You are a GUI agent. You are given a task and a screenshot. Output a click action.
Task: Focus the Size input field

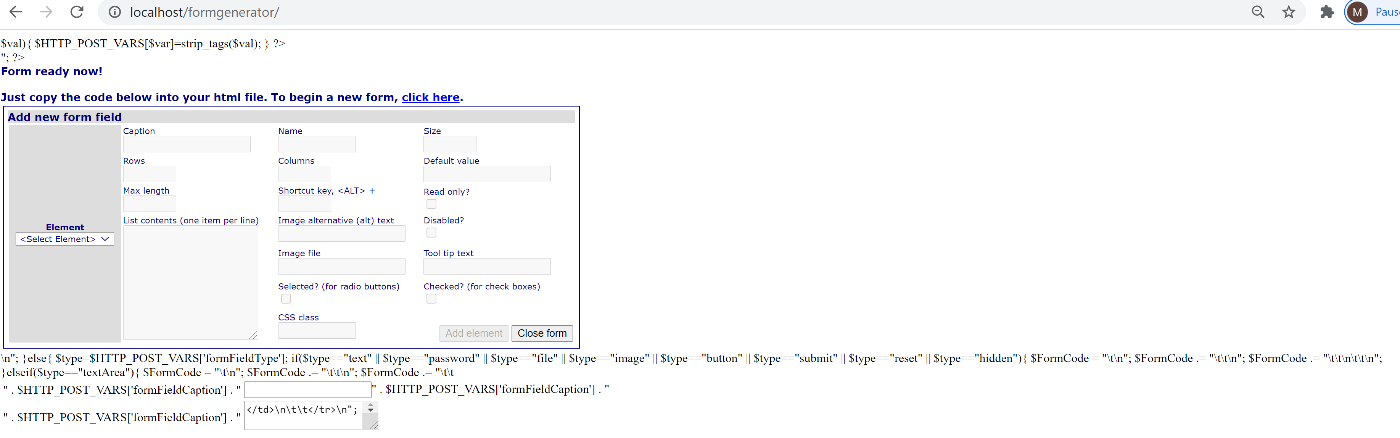[x=450, y=145]
